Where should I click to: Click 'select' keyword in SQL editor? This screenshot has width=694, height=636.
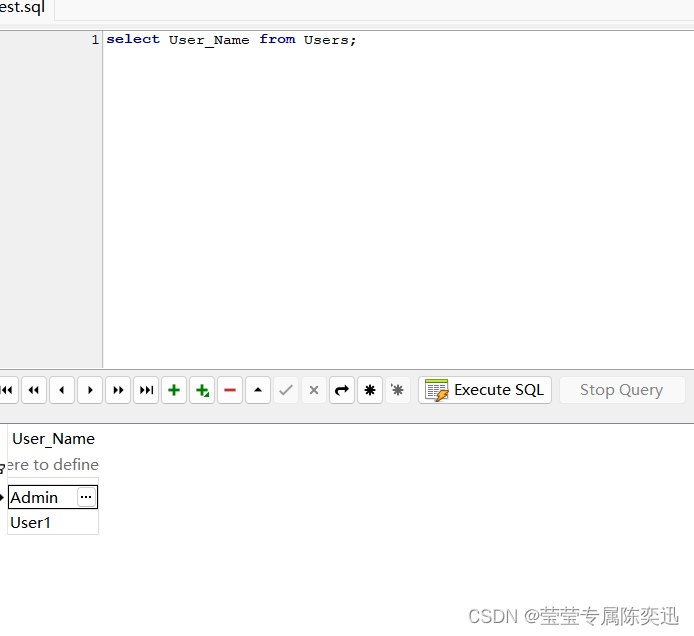click(133, 39)
